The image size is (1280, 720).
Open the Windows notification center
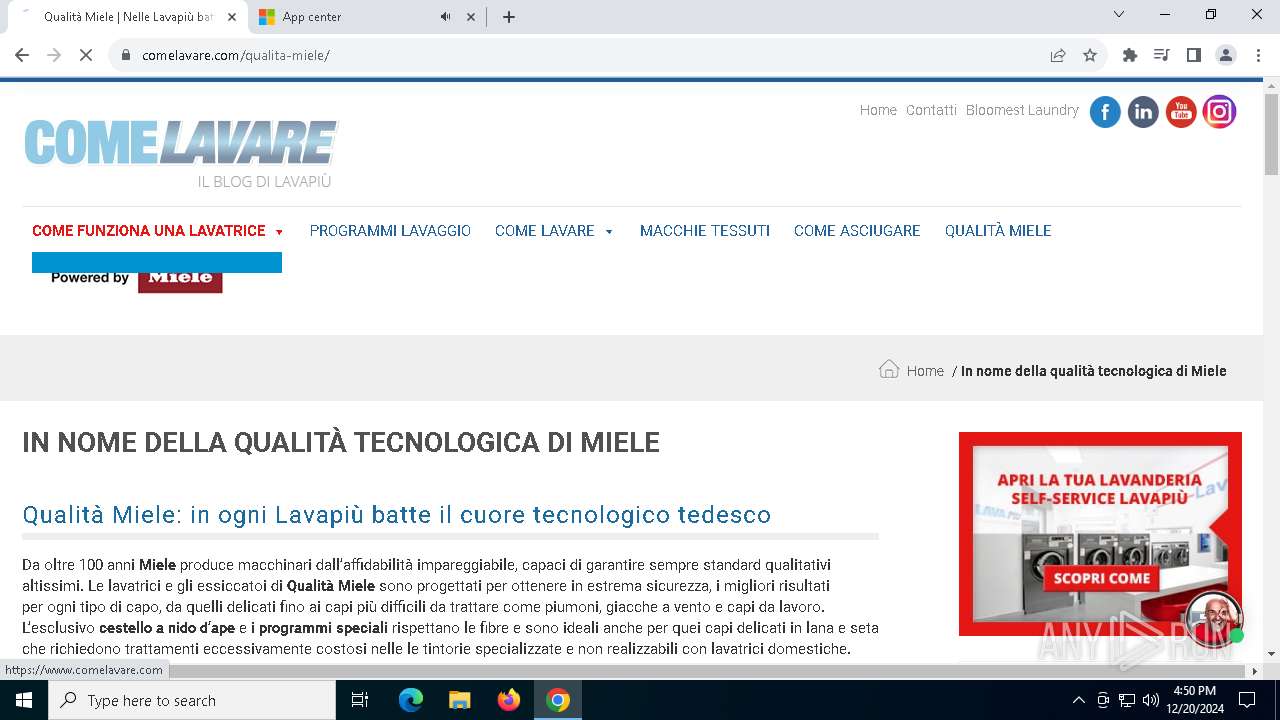pos(1247,700)
